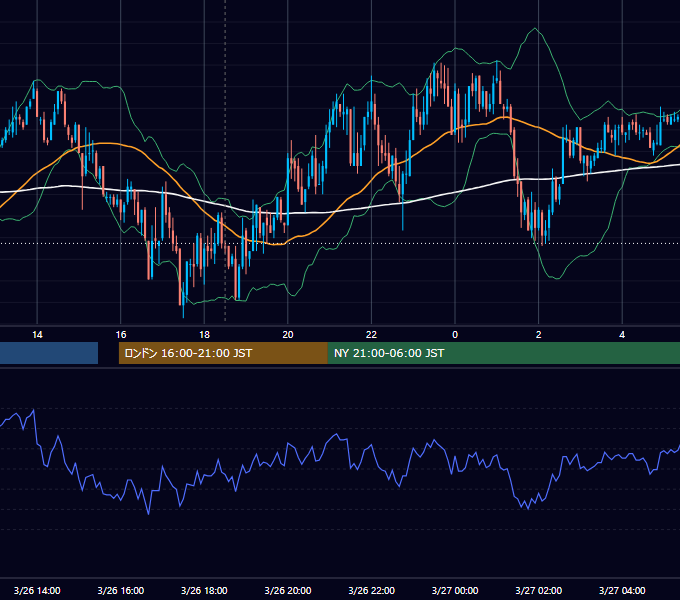Click the 3/27 02:00 date label
Image resolution: width=680 pixels, height=600 pixels.
tap(538, 590)
